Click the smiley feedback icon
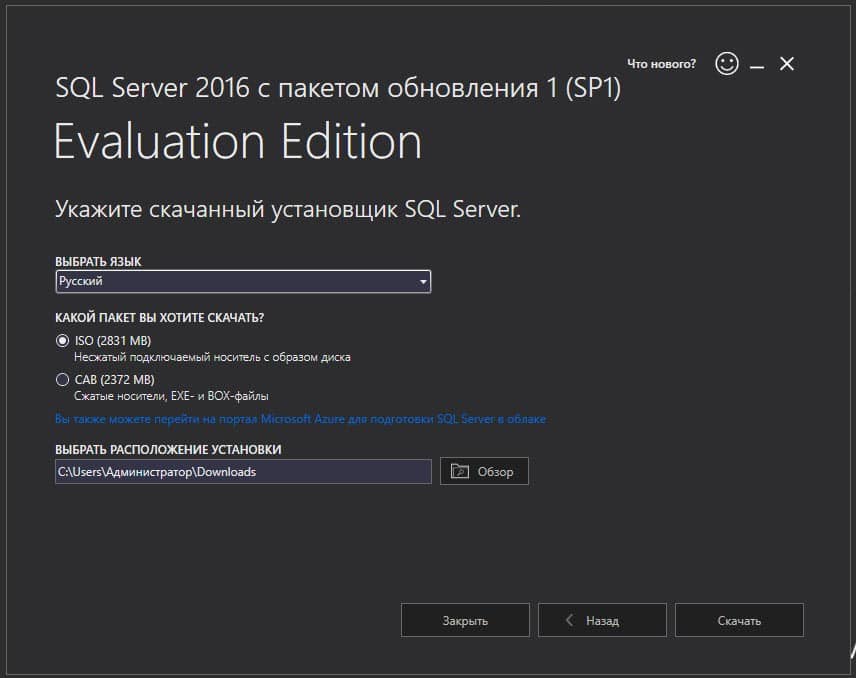The width and height of the screenshot is (856, 678). point(725,62)
